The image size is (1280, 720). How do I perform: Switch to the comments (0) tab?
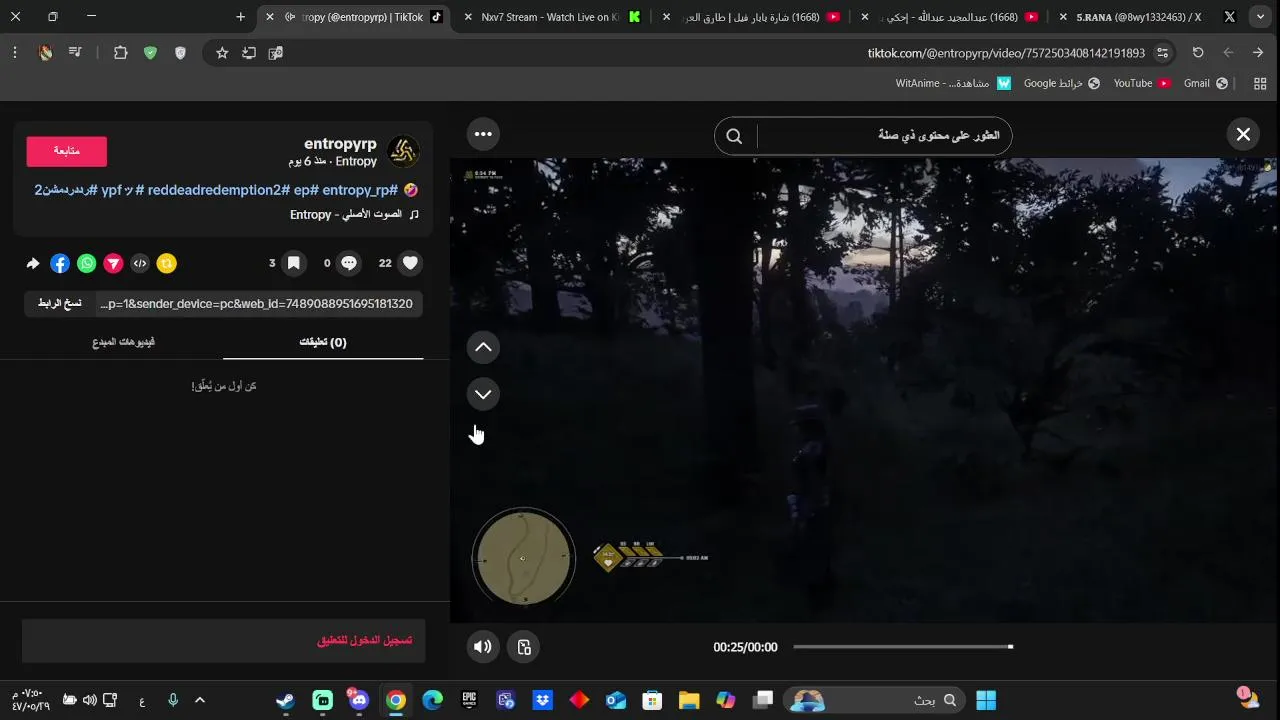[323, 342]
